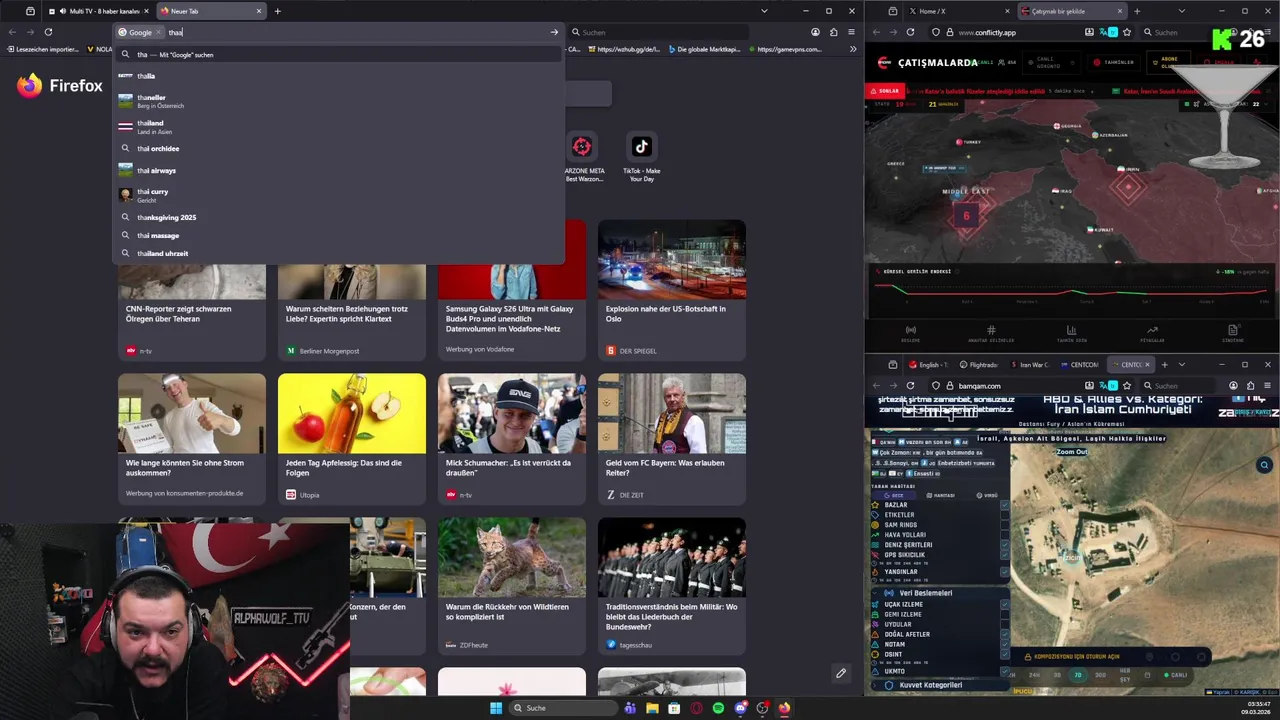Switch to the Multi TV tab
The image size is (1280, 720).
coord(98,11)
